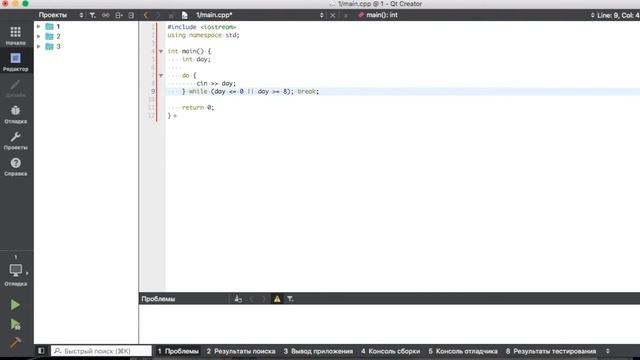
Task: Click the file lock icon in the editor toolbar
Action: click(x=171, y=15)
